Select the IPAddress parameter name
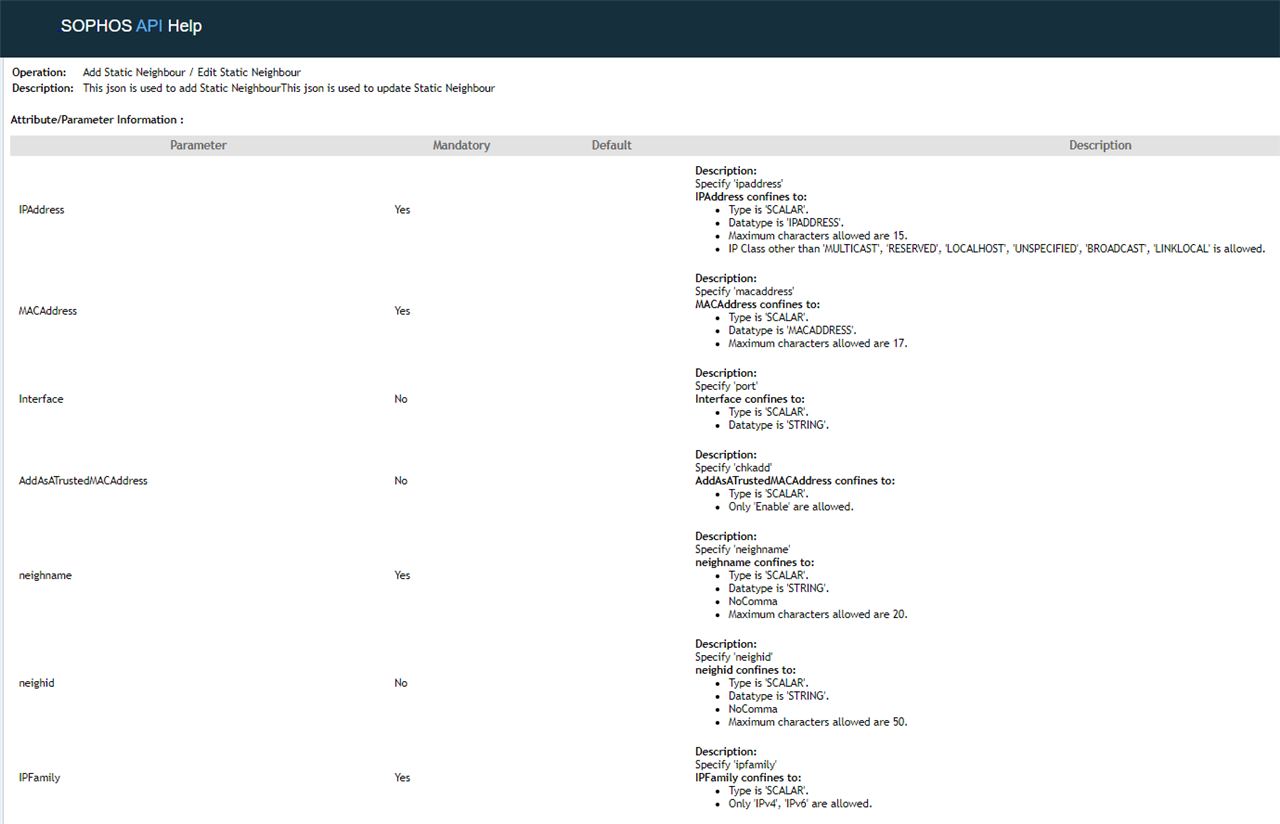This screenshot has width=1280, height=824. pyautogui.click(x=42, y=210)
